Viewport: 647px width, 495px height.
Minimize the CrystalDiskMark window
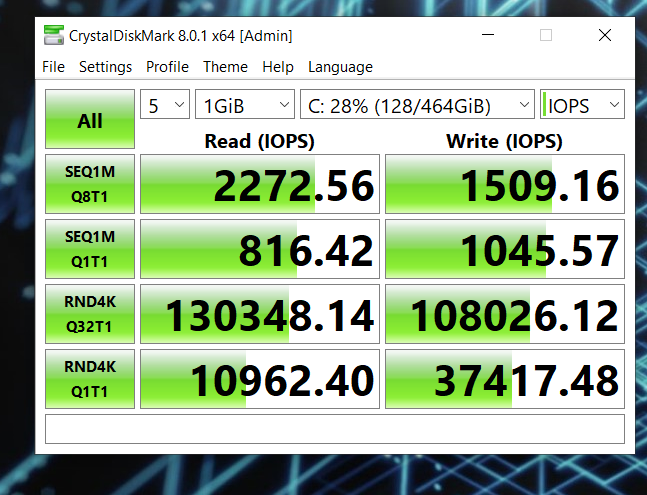coord(488,35)
